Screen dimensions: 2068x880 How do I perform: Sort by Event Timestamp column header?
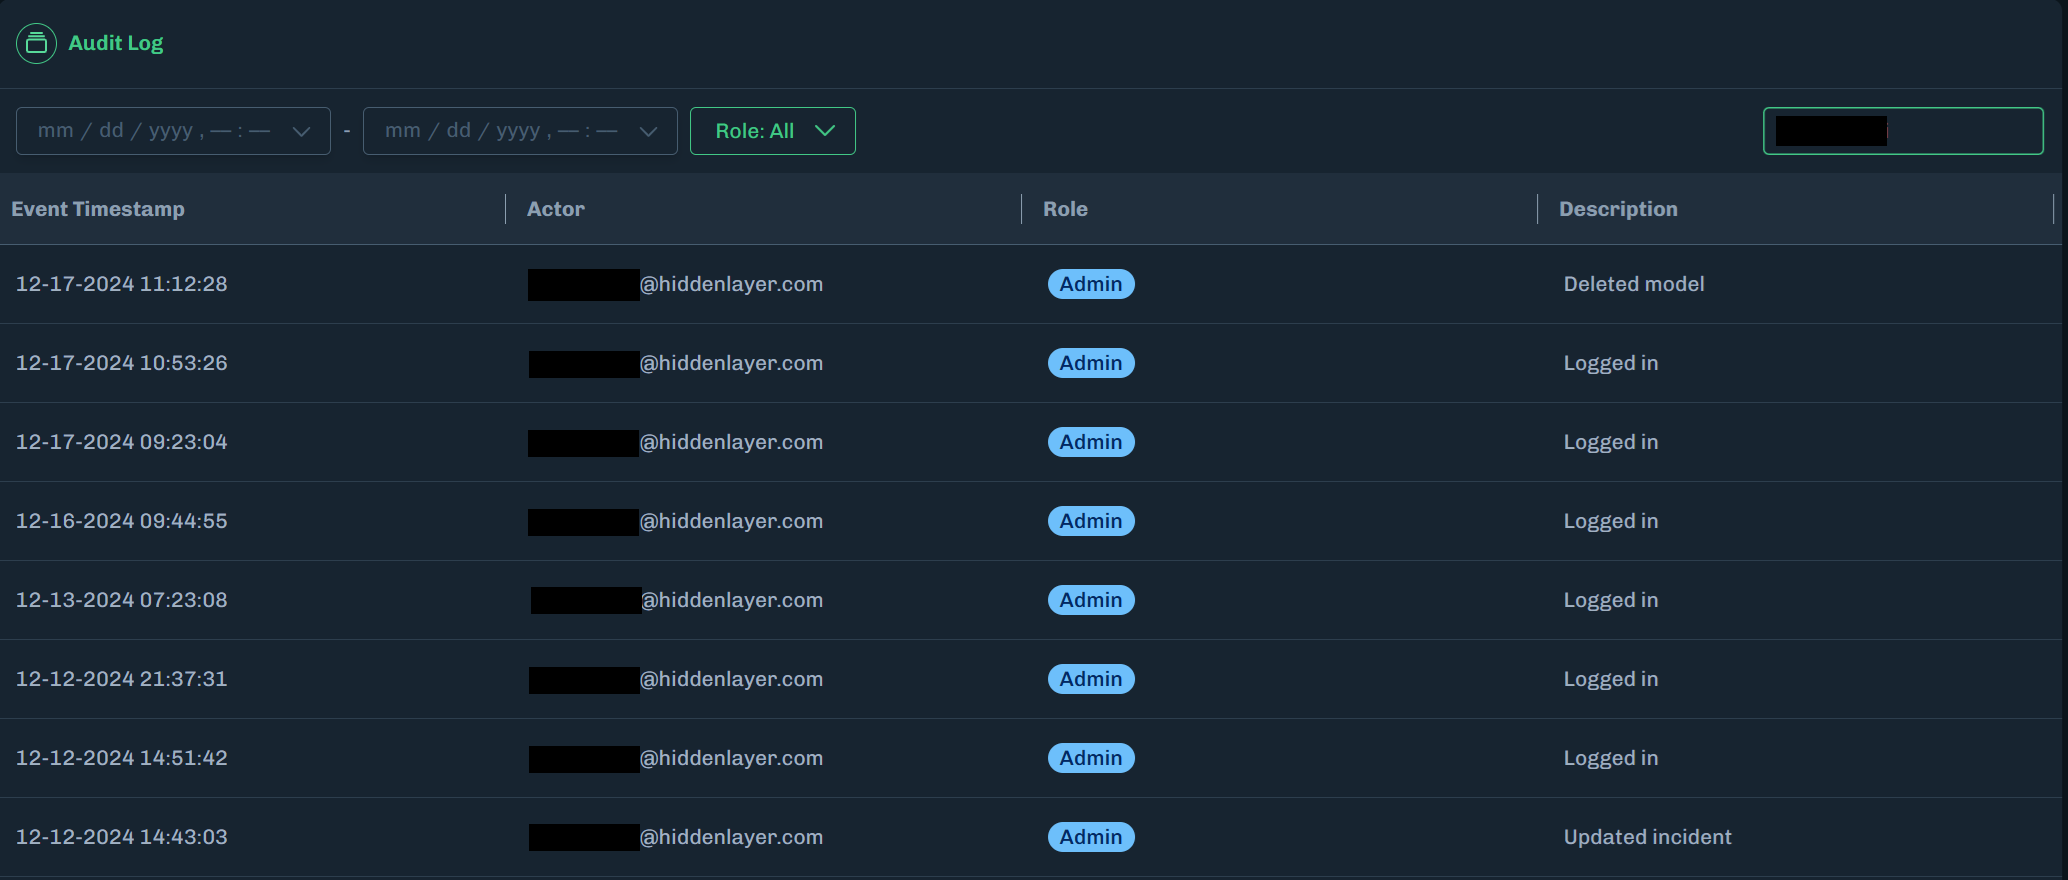[98, 209]
